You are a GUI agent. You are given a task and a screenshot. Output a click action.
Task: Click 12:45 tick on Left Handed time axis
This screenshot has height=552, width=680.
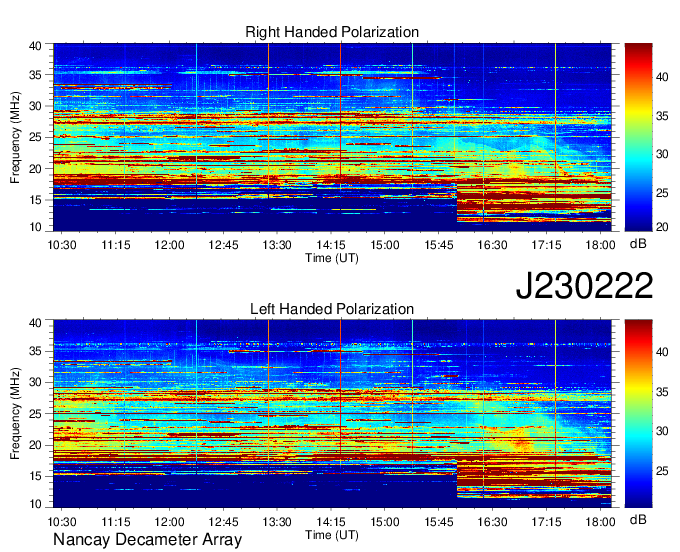click(x=223, y=522)
